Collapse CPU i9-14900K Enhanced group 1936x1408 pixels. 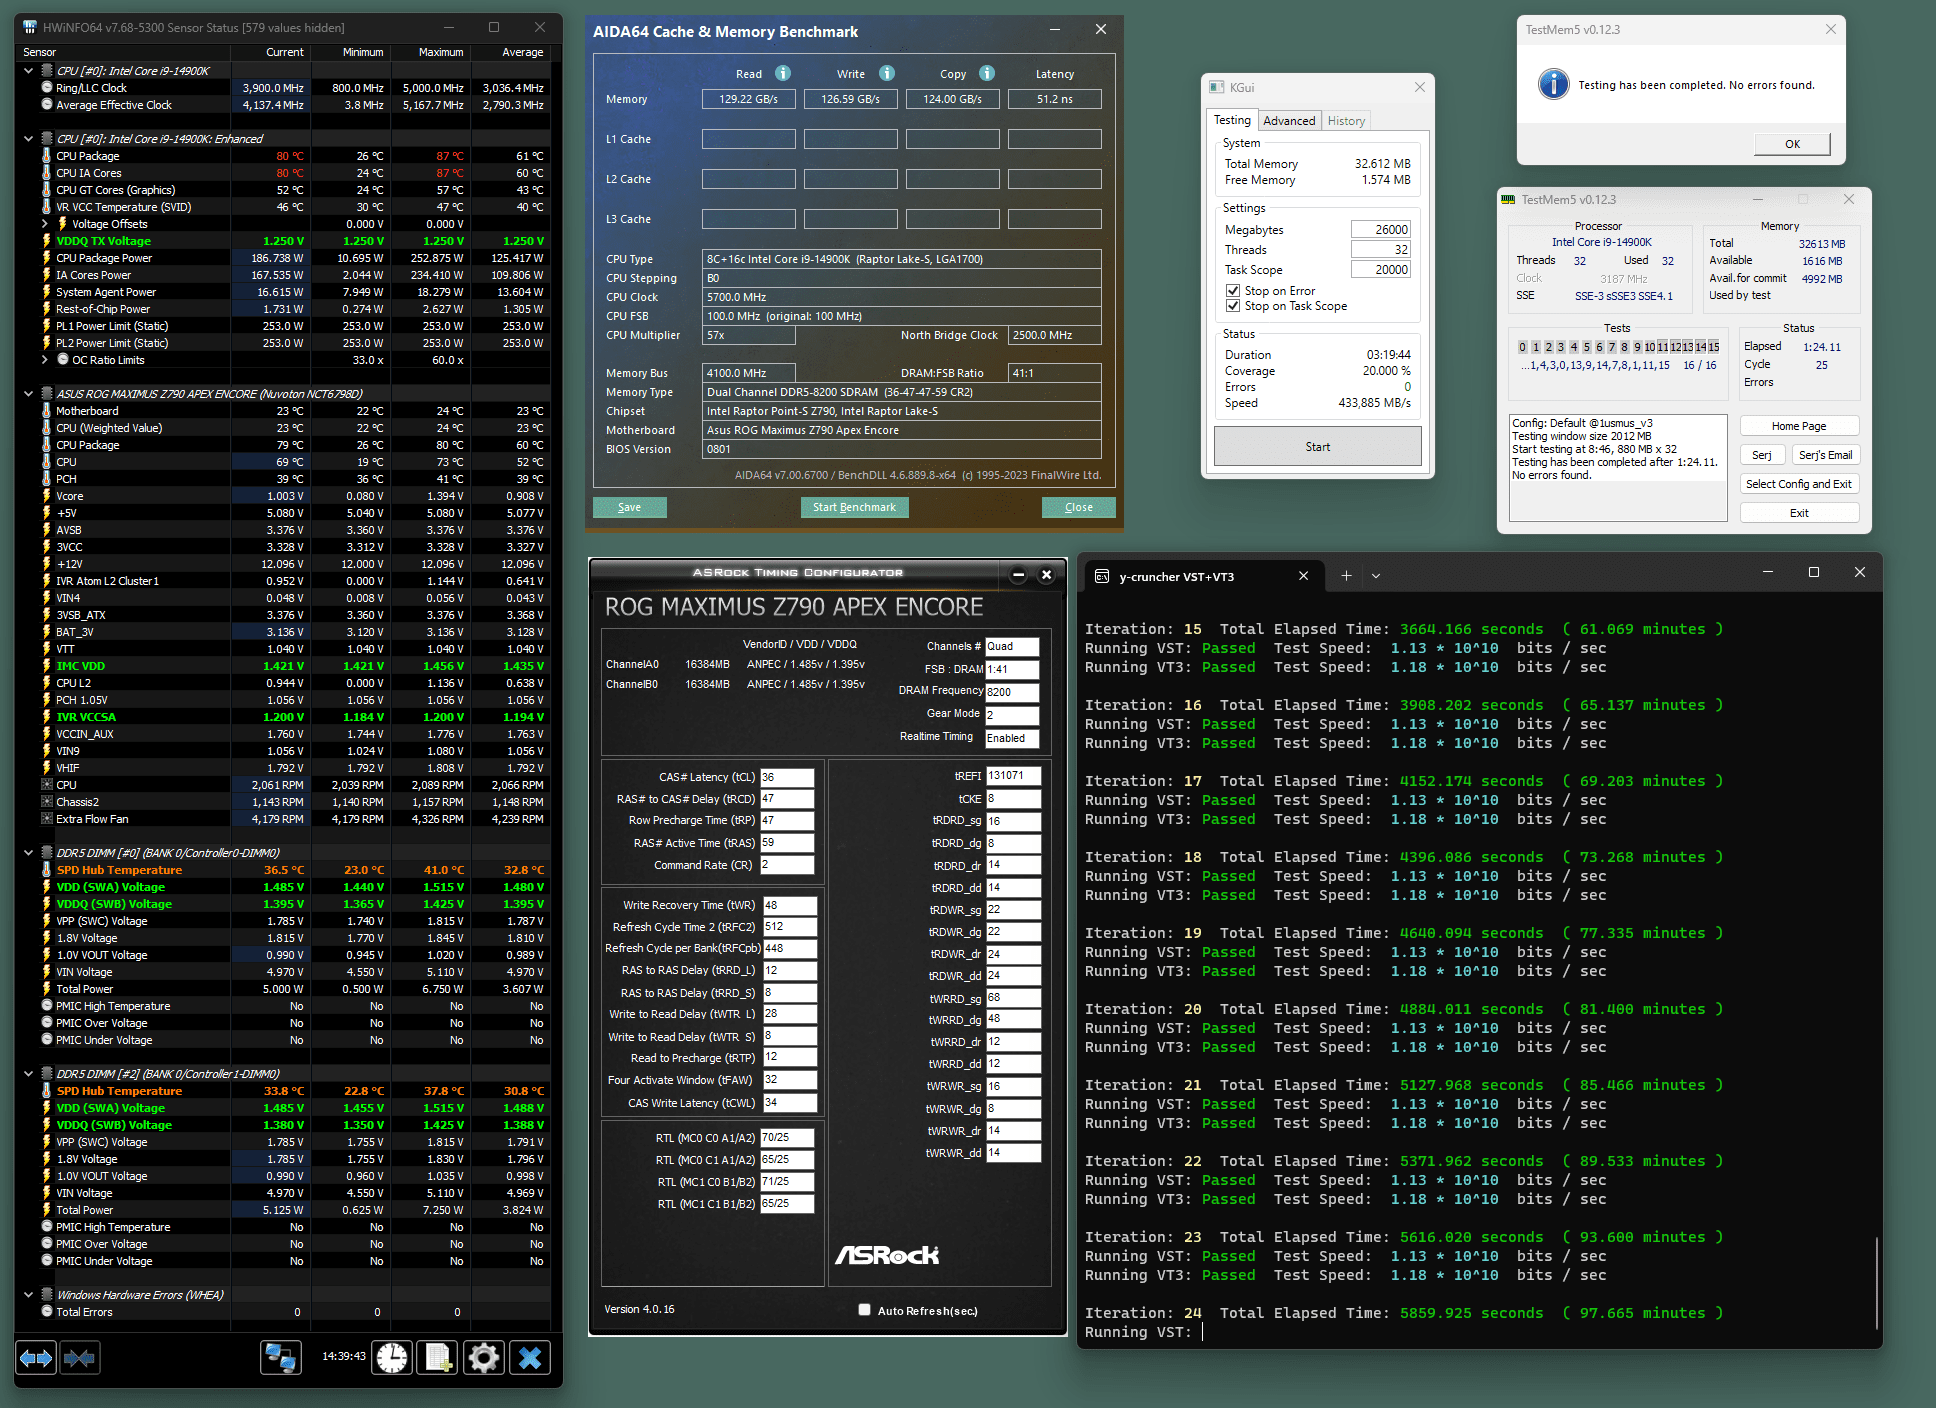pyautogui.click(x=28, y=139)
